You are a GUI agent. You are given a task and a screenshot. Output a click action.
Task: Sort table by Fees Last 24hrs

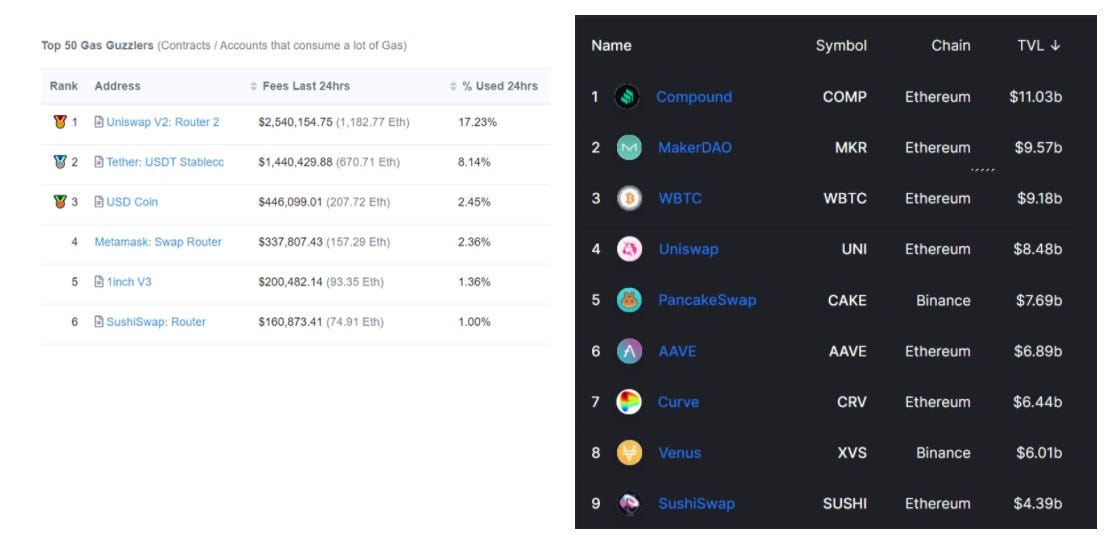pos(300,86)
